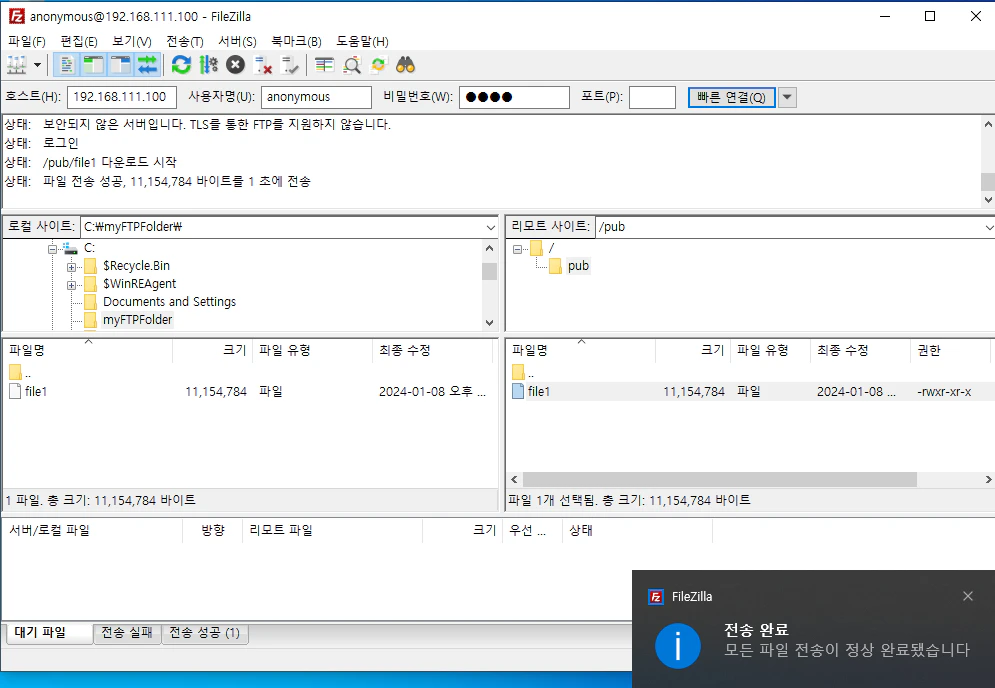Screen dimensions: 995x688
Task: Click the 전송 완료 notification info icon
Action: (x=678, y=645)
